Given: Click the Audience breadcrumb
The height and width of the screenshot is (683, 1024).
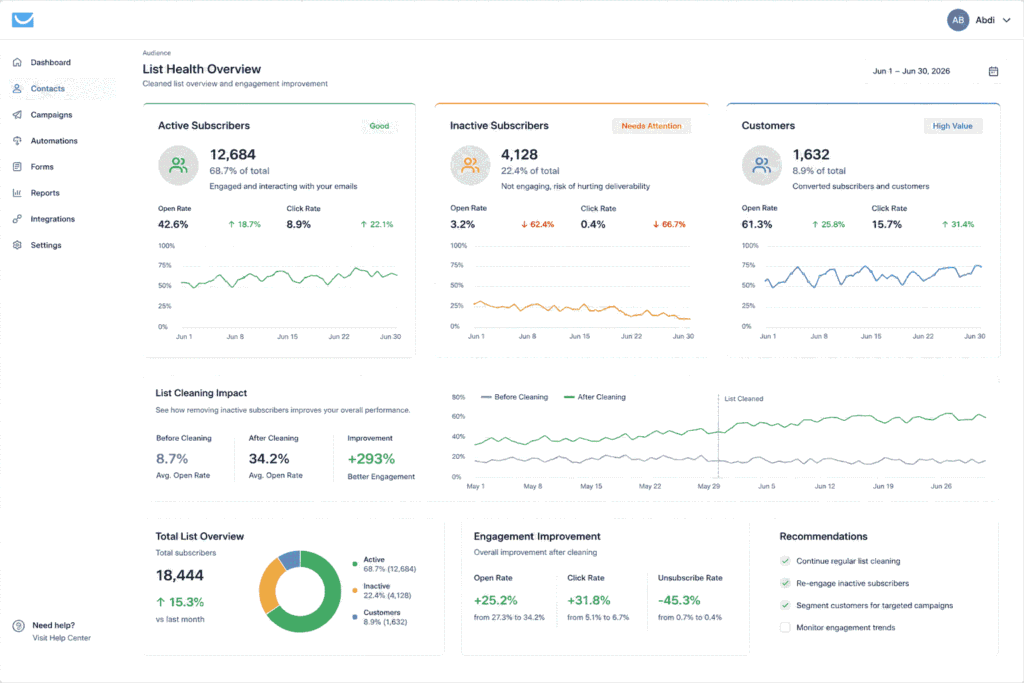Looking at the screenshot, I should click(x=157, y=53).
